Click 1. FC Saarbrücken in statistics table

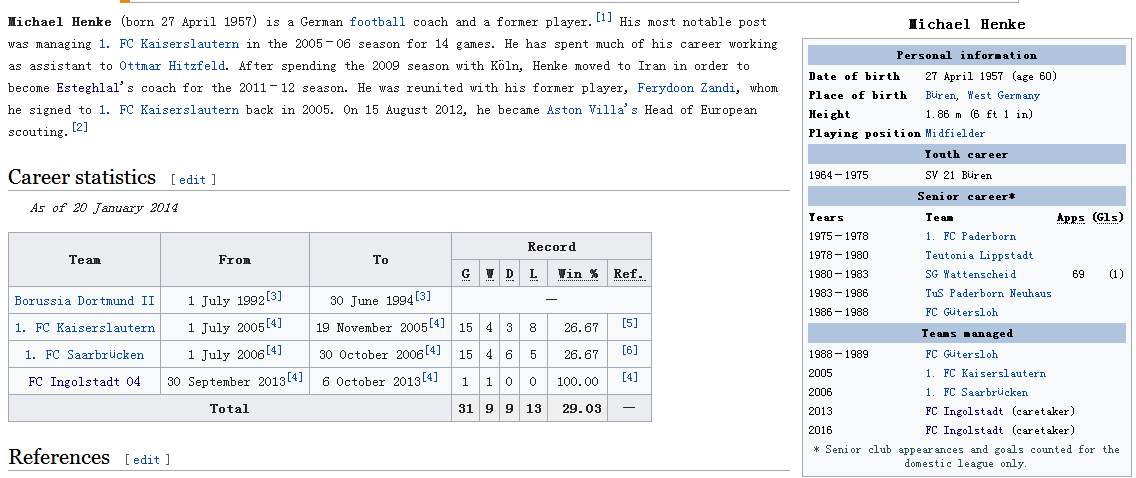[x=85, y=354]
